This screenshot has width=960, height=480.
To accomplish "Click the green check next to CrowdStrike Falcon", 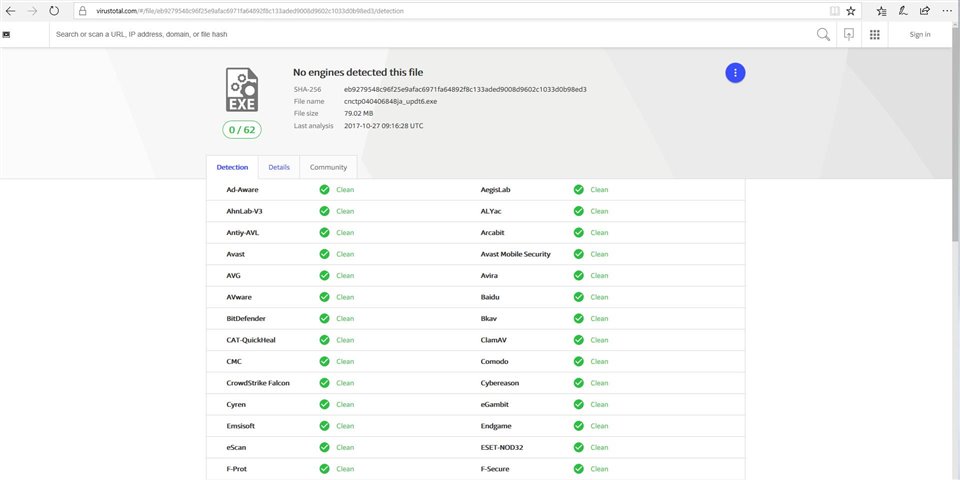I will coord(324,383).
